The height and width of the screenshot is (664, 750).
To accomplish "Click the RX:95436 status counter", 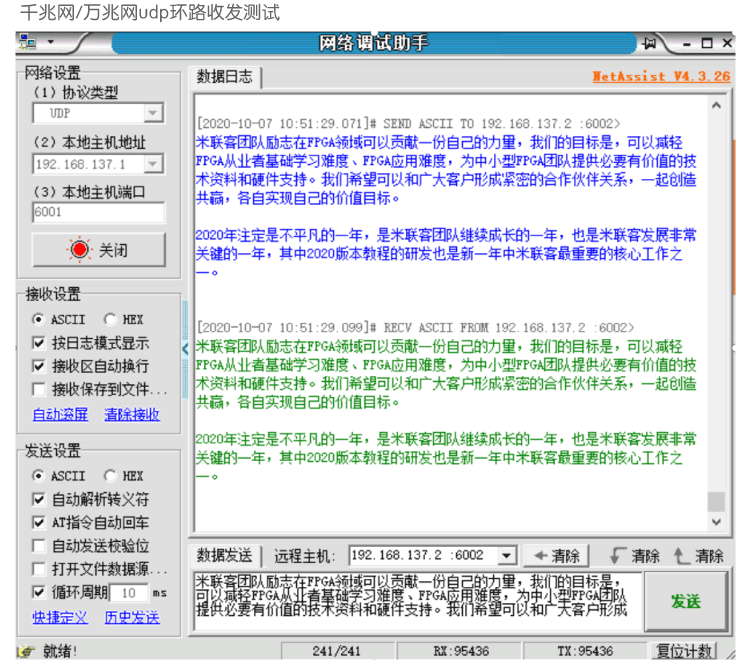I will (x=461, y=651).
